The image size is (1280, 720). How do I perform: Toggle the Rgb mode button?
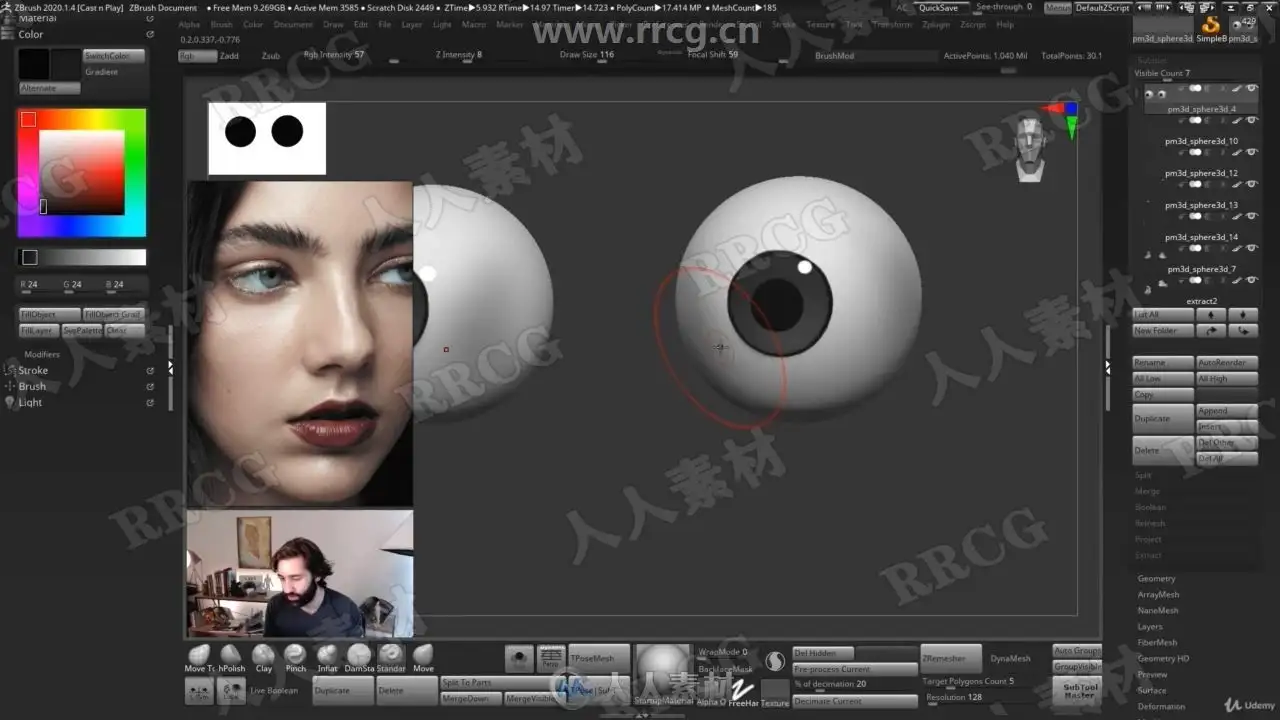pyautogui.click(x=197, y=56)
